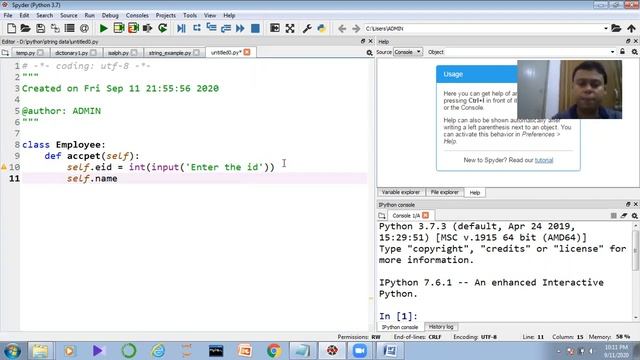Open Chrome from Windows taskbar
The width and height of the screenshot is (640, 360).
274,351
